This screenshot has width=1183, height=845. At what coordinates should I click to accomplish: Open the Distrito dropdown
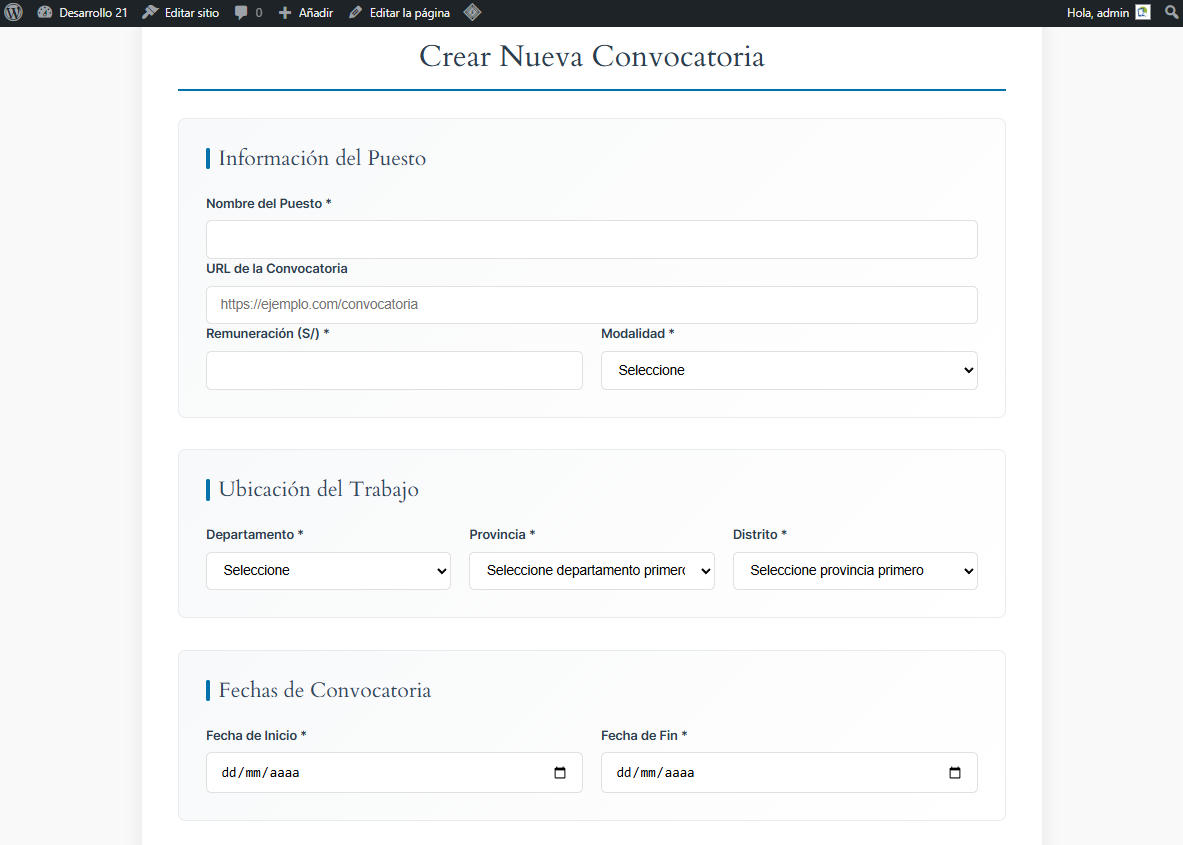click(x=855, y=571)
